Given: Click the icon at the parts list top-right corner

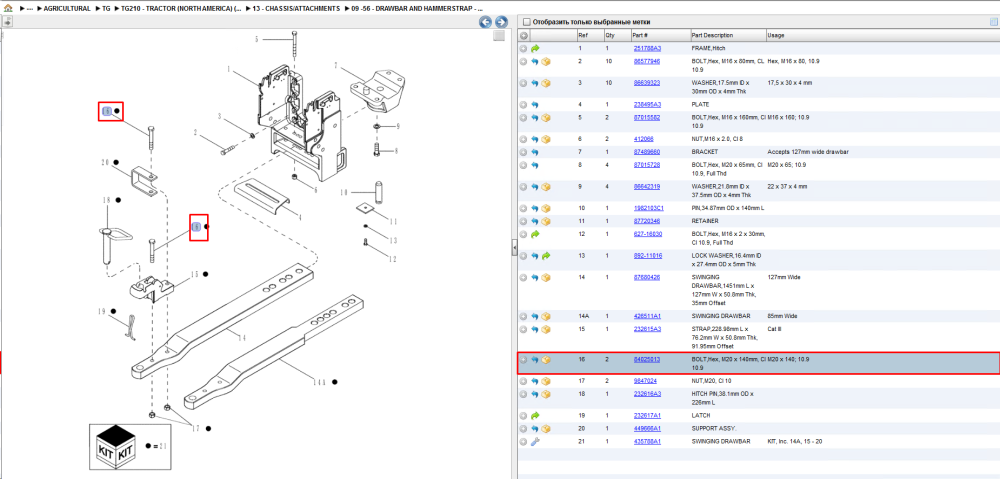Looking at the screenshot, I should point(993,22).
